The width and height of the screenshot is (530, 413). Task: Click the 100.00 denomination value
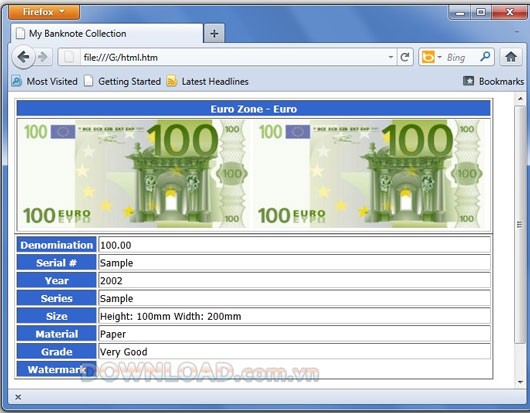point(116,245)
